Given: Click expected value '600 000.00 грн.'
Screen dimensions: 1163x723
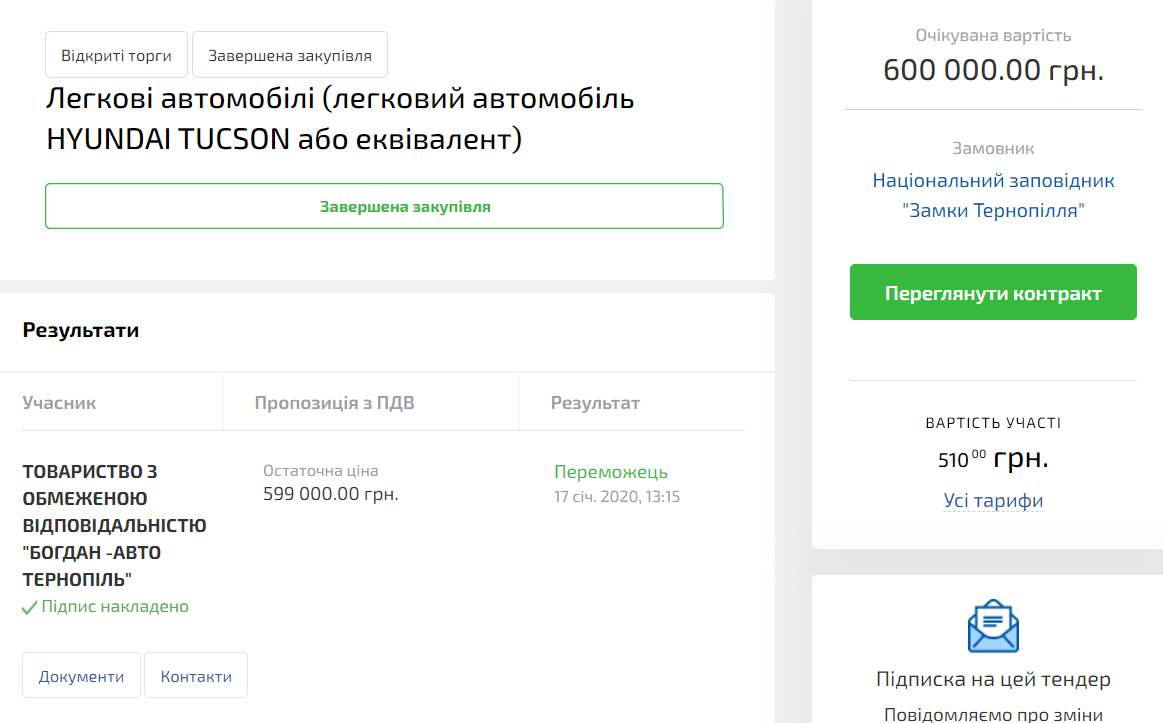Looking at the screenshot, I should (x=992, y=70).
